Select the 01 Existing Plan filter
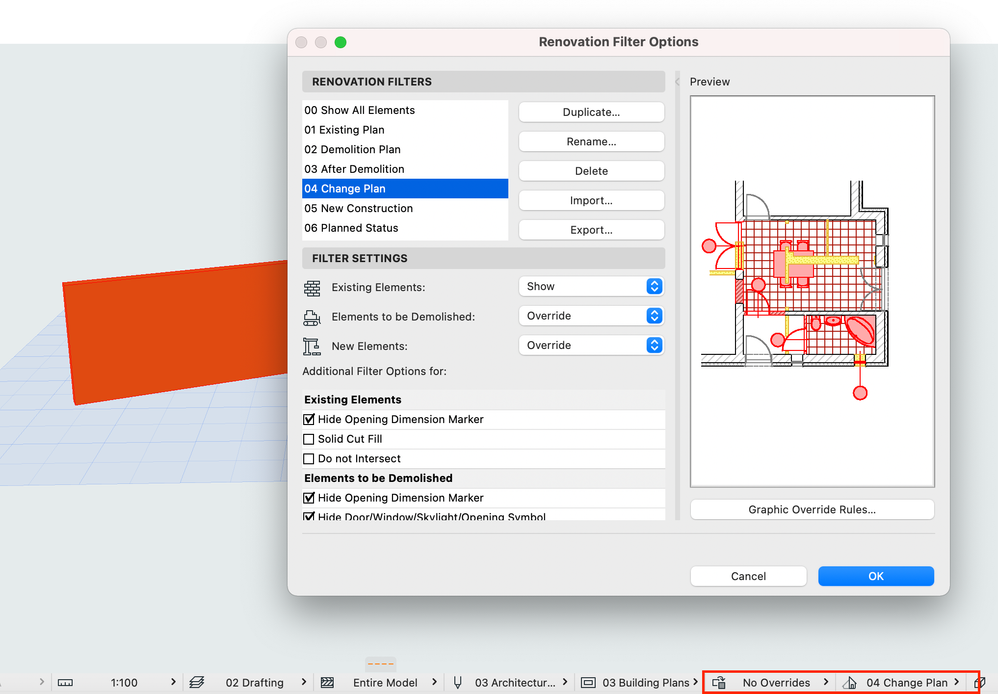Viewport: 998px width, 694px height. click(405, 130)
